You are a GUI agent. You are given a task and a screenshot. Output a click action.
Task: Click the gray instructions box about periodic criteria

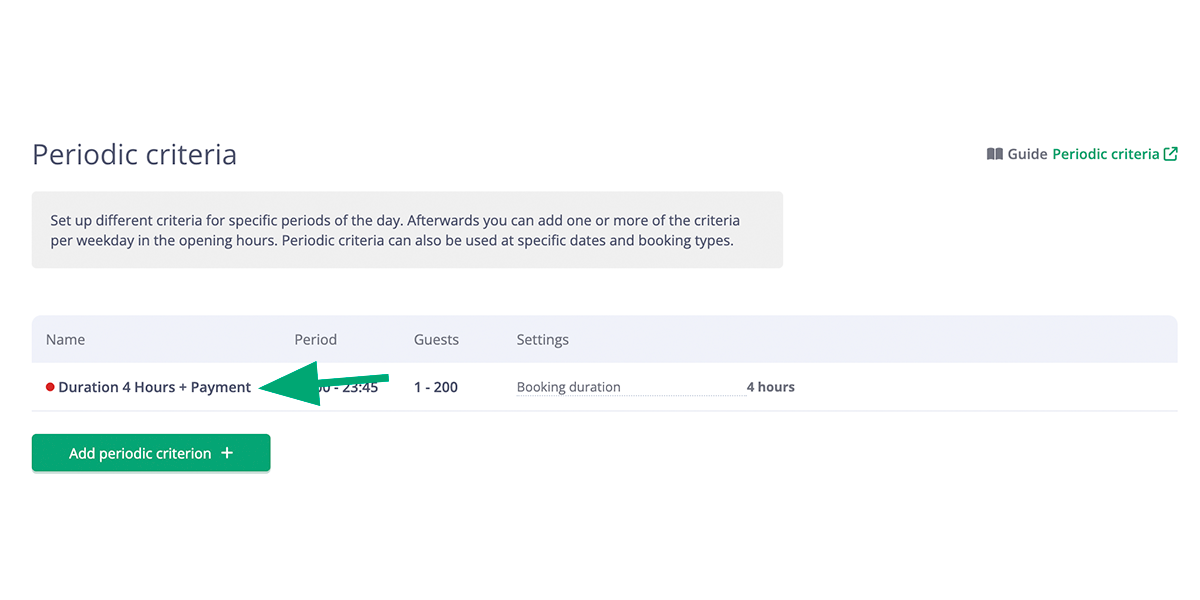tap(407, 229)
